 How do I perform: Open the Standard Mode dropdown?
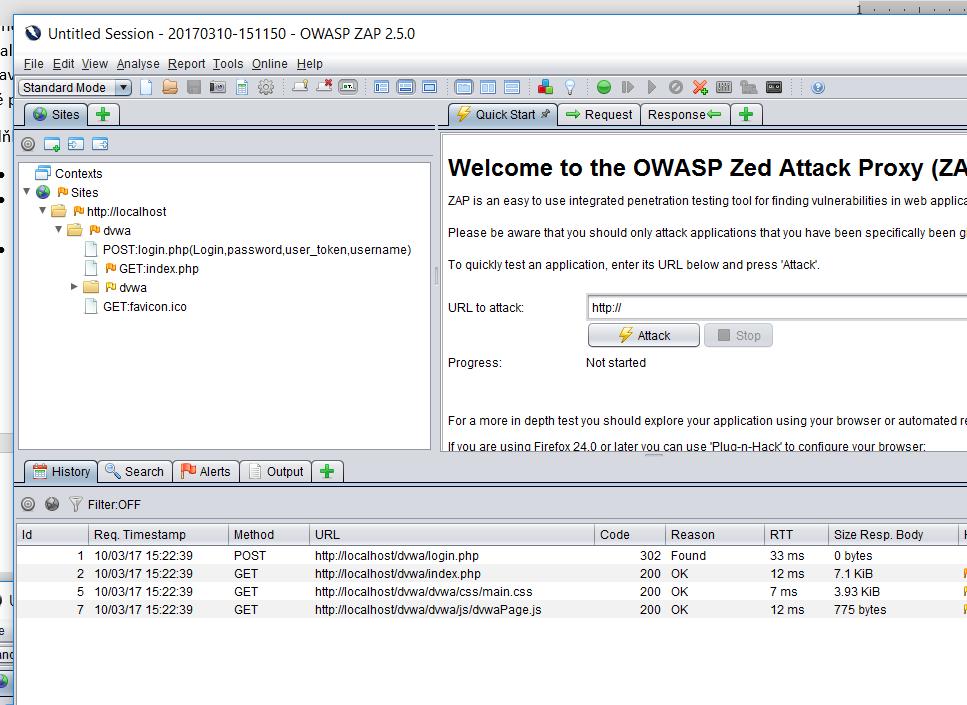tap(75, 88)
